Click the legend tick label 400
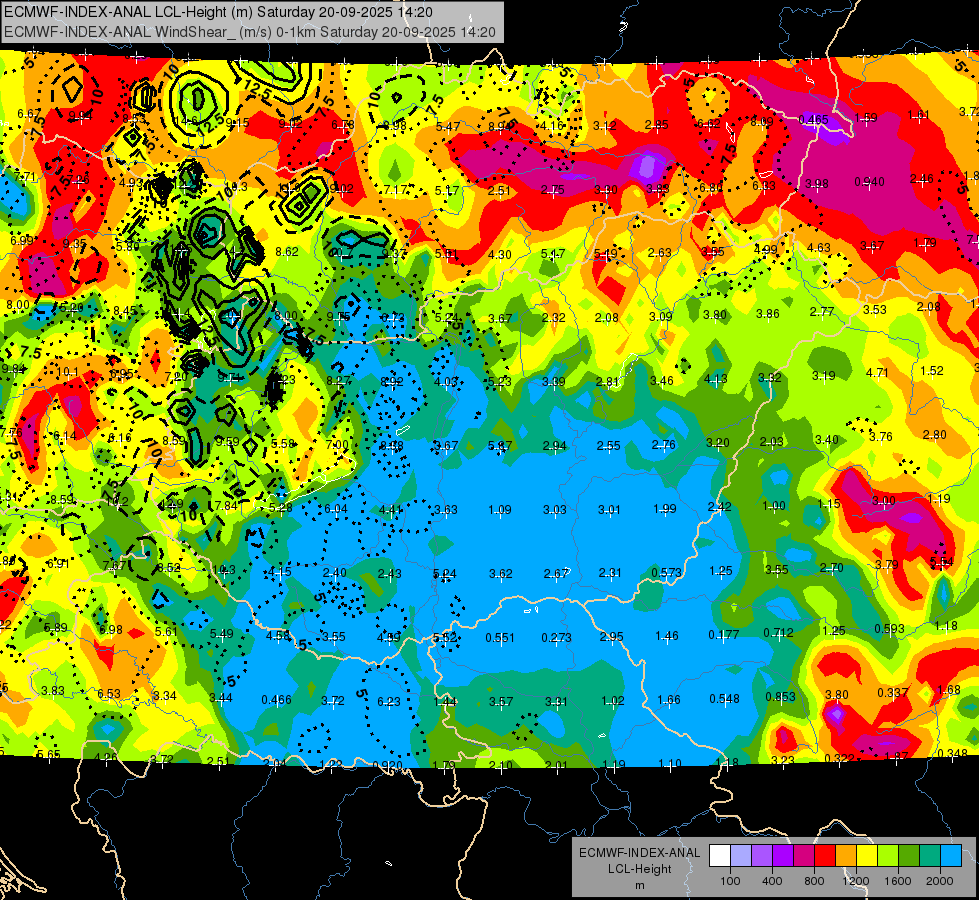 (772, 881)
